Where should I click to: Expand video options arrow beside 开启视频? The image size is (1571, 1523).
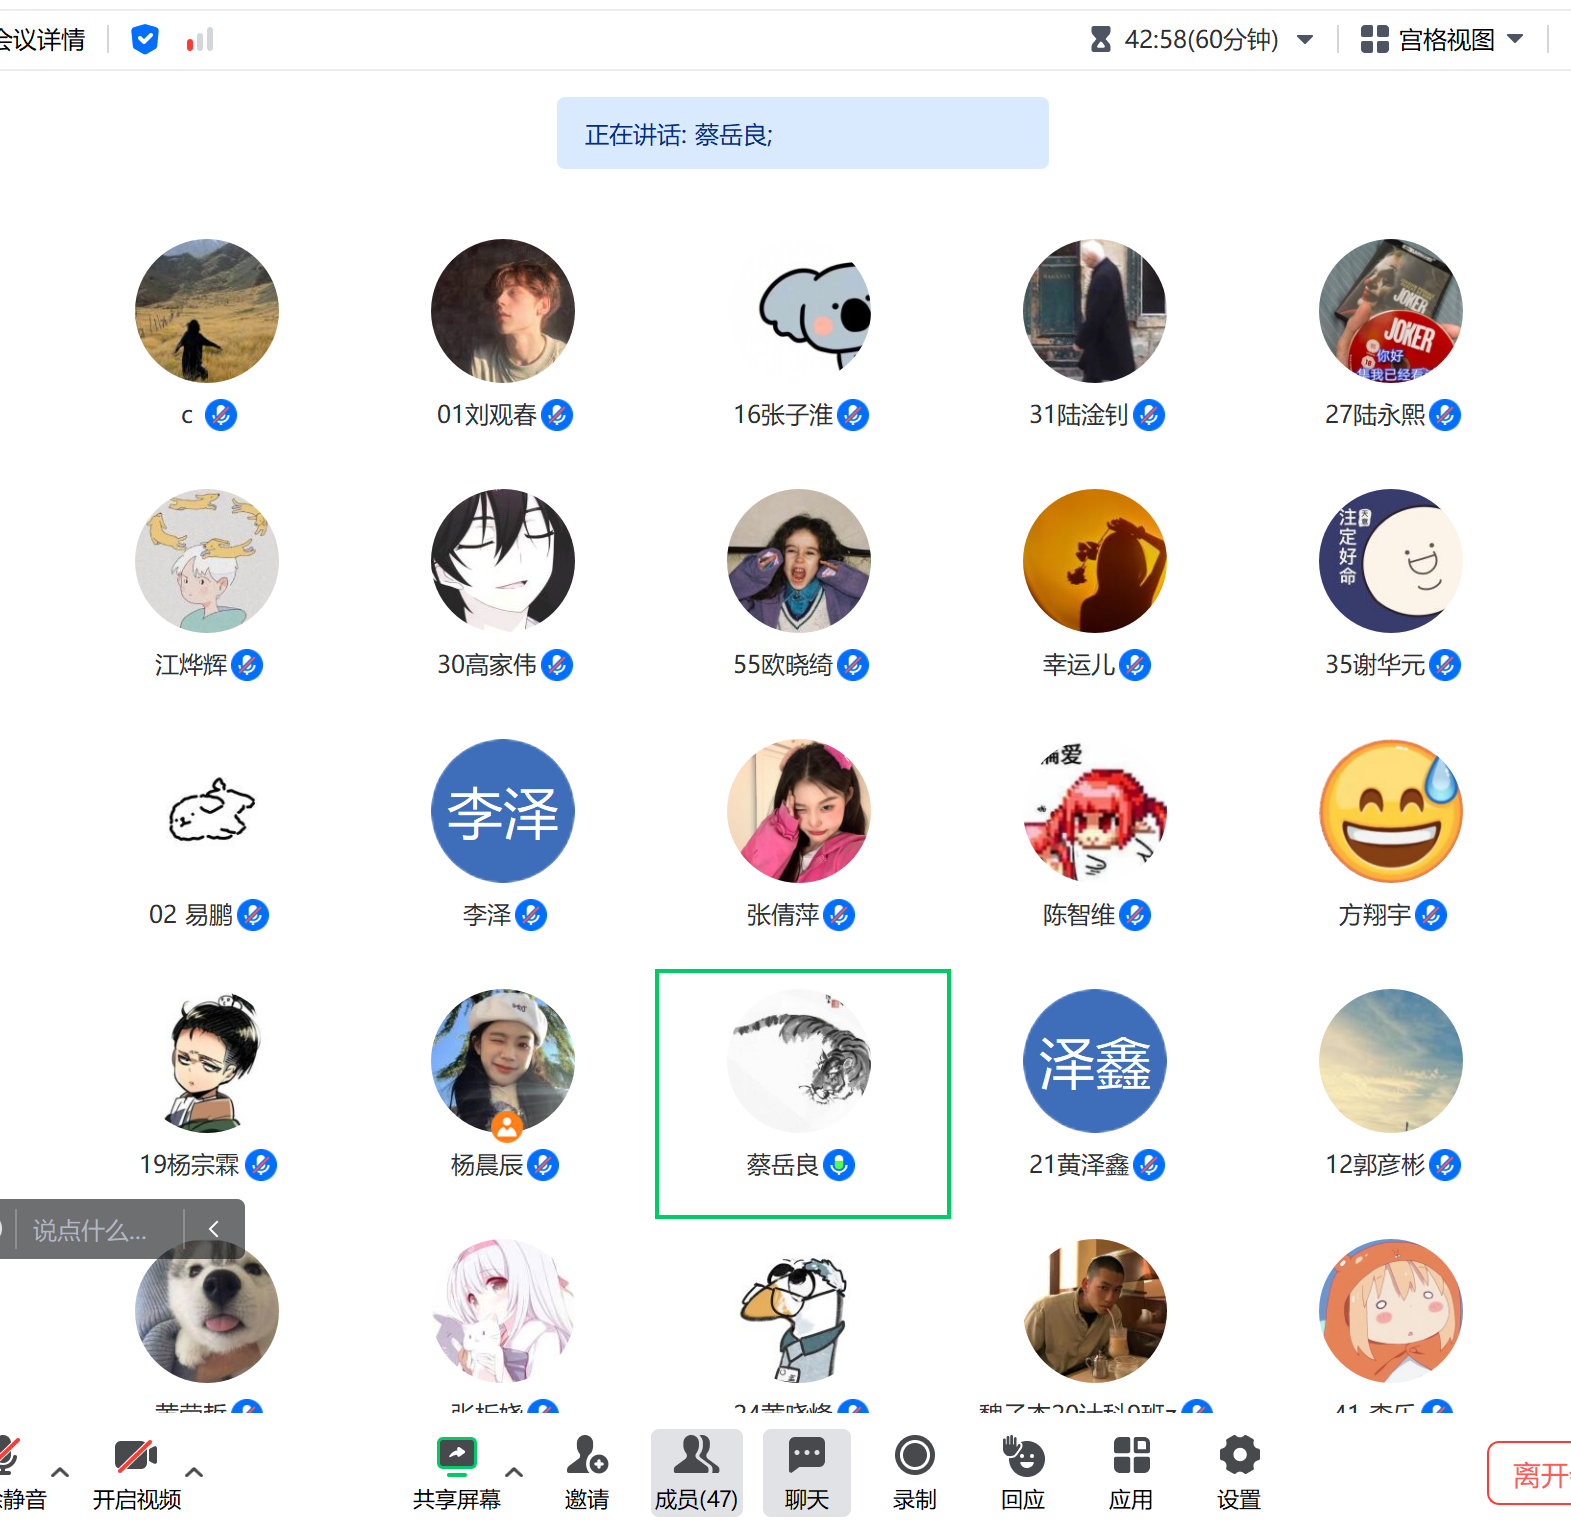point(195,1472)
